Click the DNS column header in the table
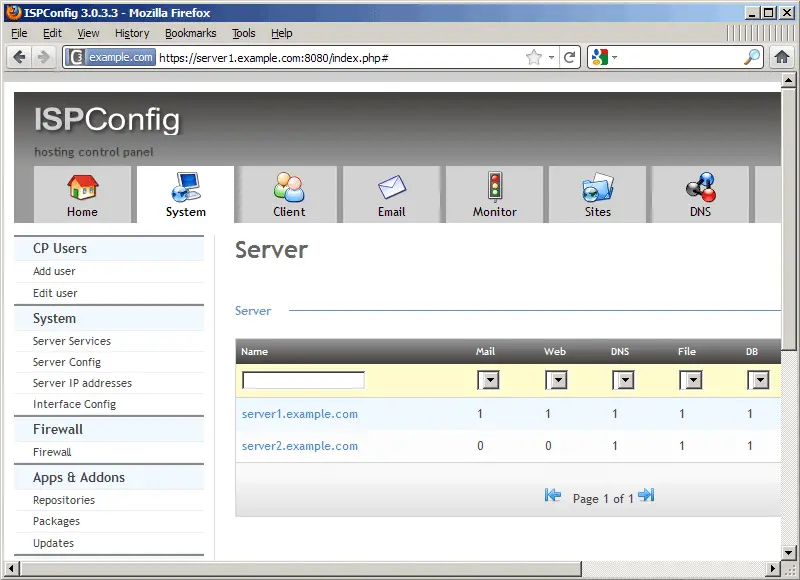Screen dimensions: 800x580 pyautogui.click(x=620, y=351)
